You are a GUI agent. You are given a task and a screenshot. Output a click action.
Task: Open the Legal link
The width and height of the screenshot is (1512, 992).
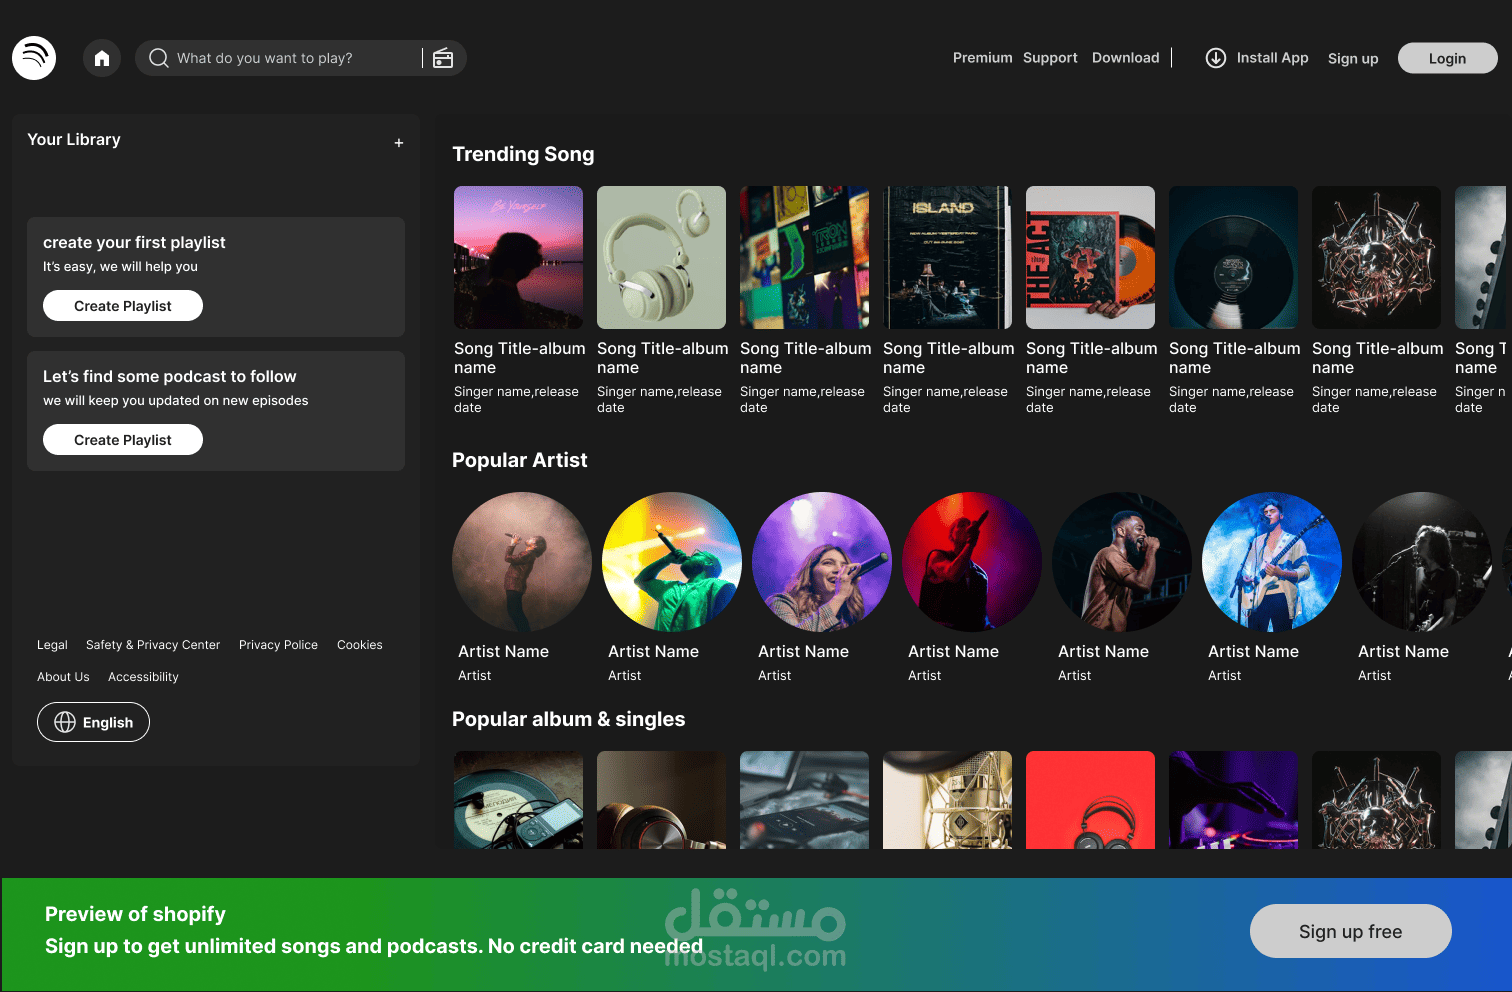(52, 645)
